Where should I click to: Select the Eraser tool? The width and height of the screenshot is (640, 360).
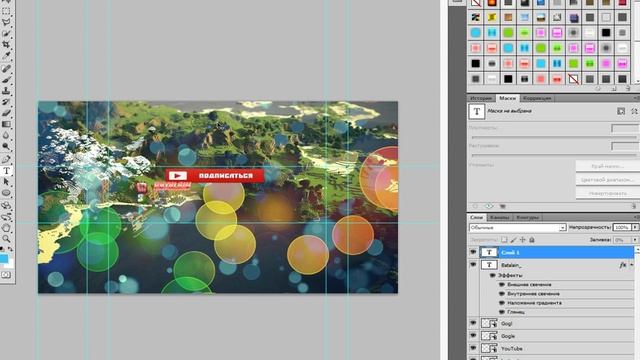(6, 113)
